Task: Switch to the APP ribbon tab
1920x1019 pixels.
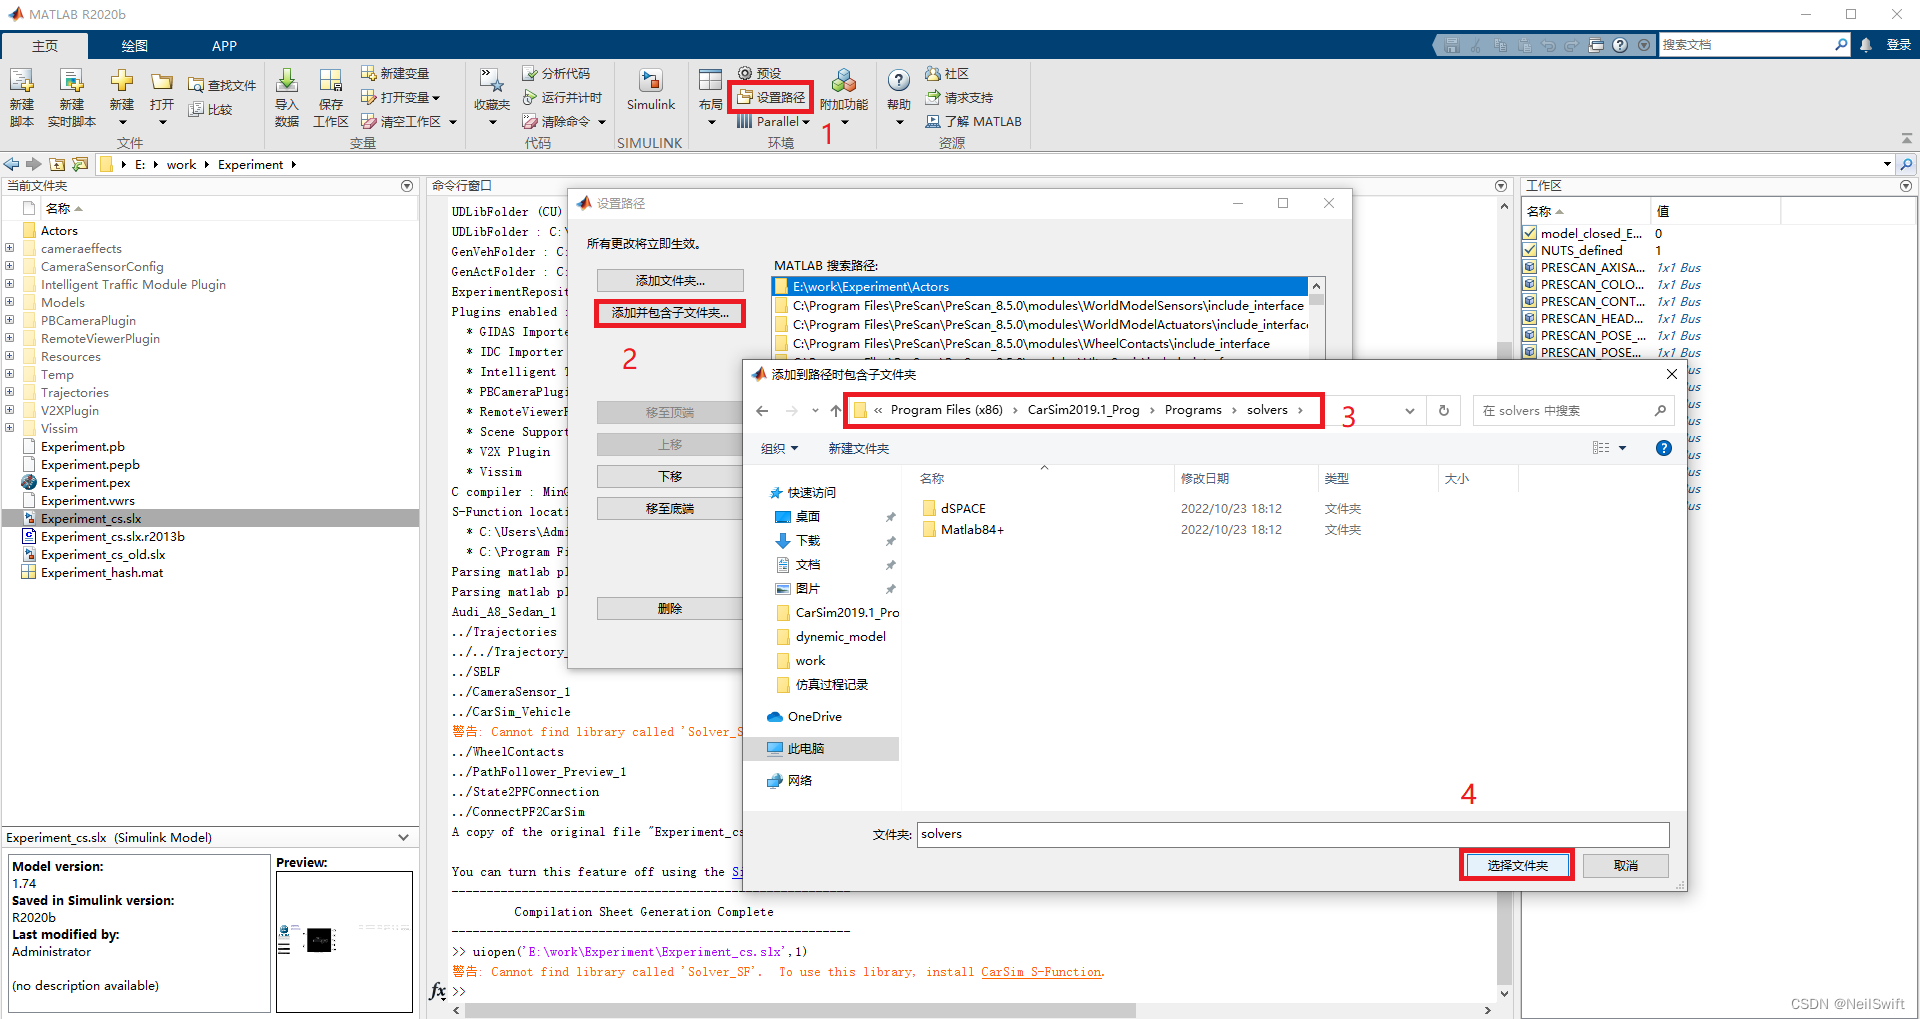Action: click(x=224, y=46)
